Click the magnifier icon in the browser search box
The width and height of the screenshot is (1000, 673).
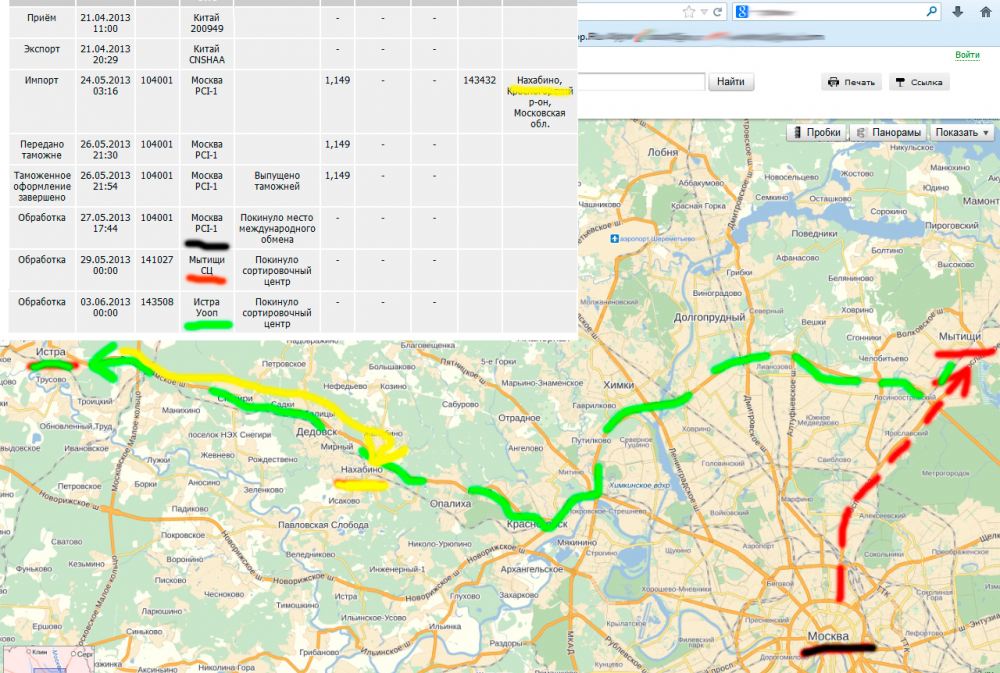click(x=932, y=11)
